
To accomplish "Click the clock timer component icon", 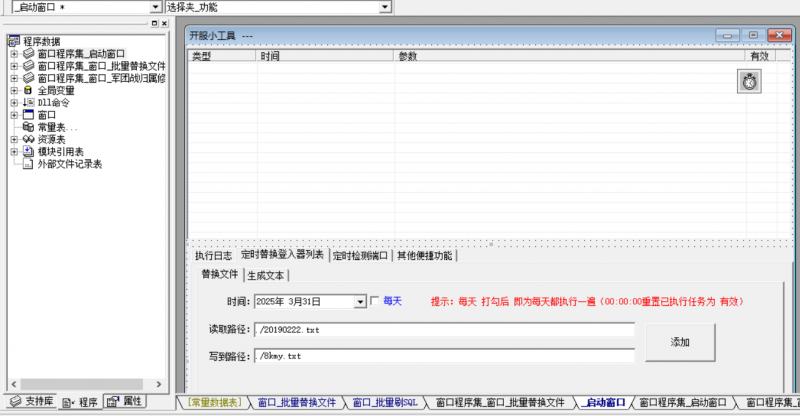I will [x=750, y=82].
